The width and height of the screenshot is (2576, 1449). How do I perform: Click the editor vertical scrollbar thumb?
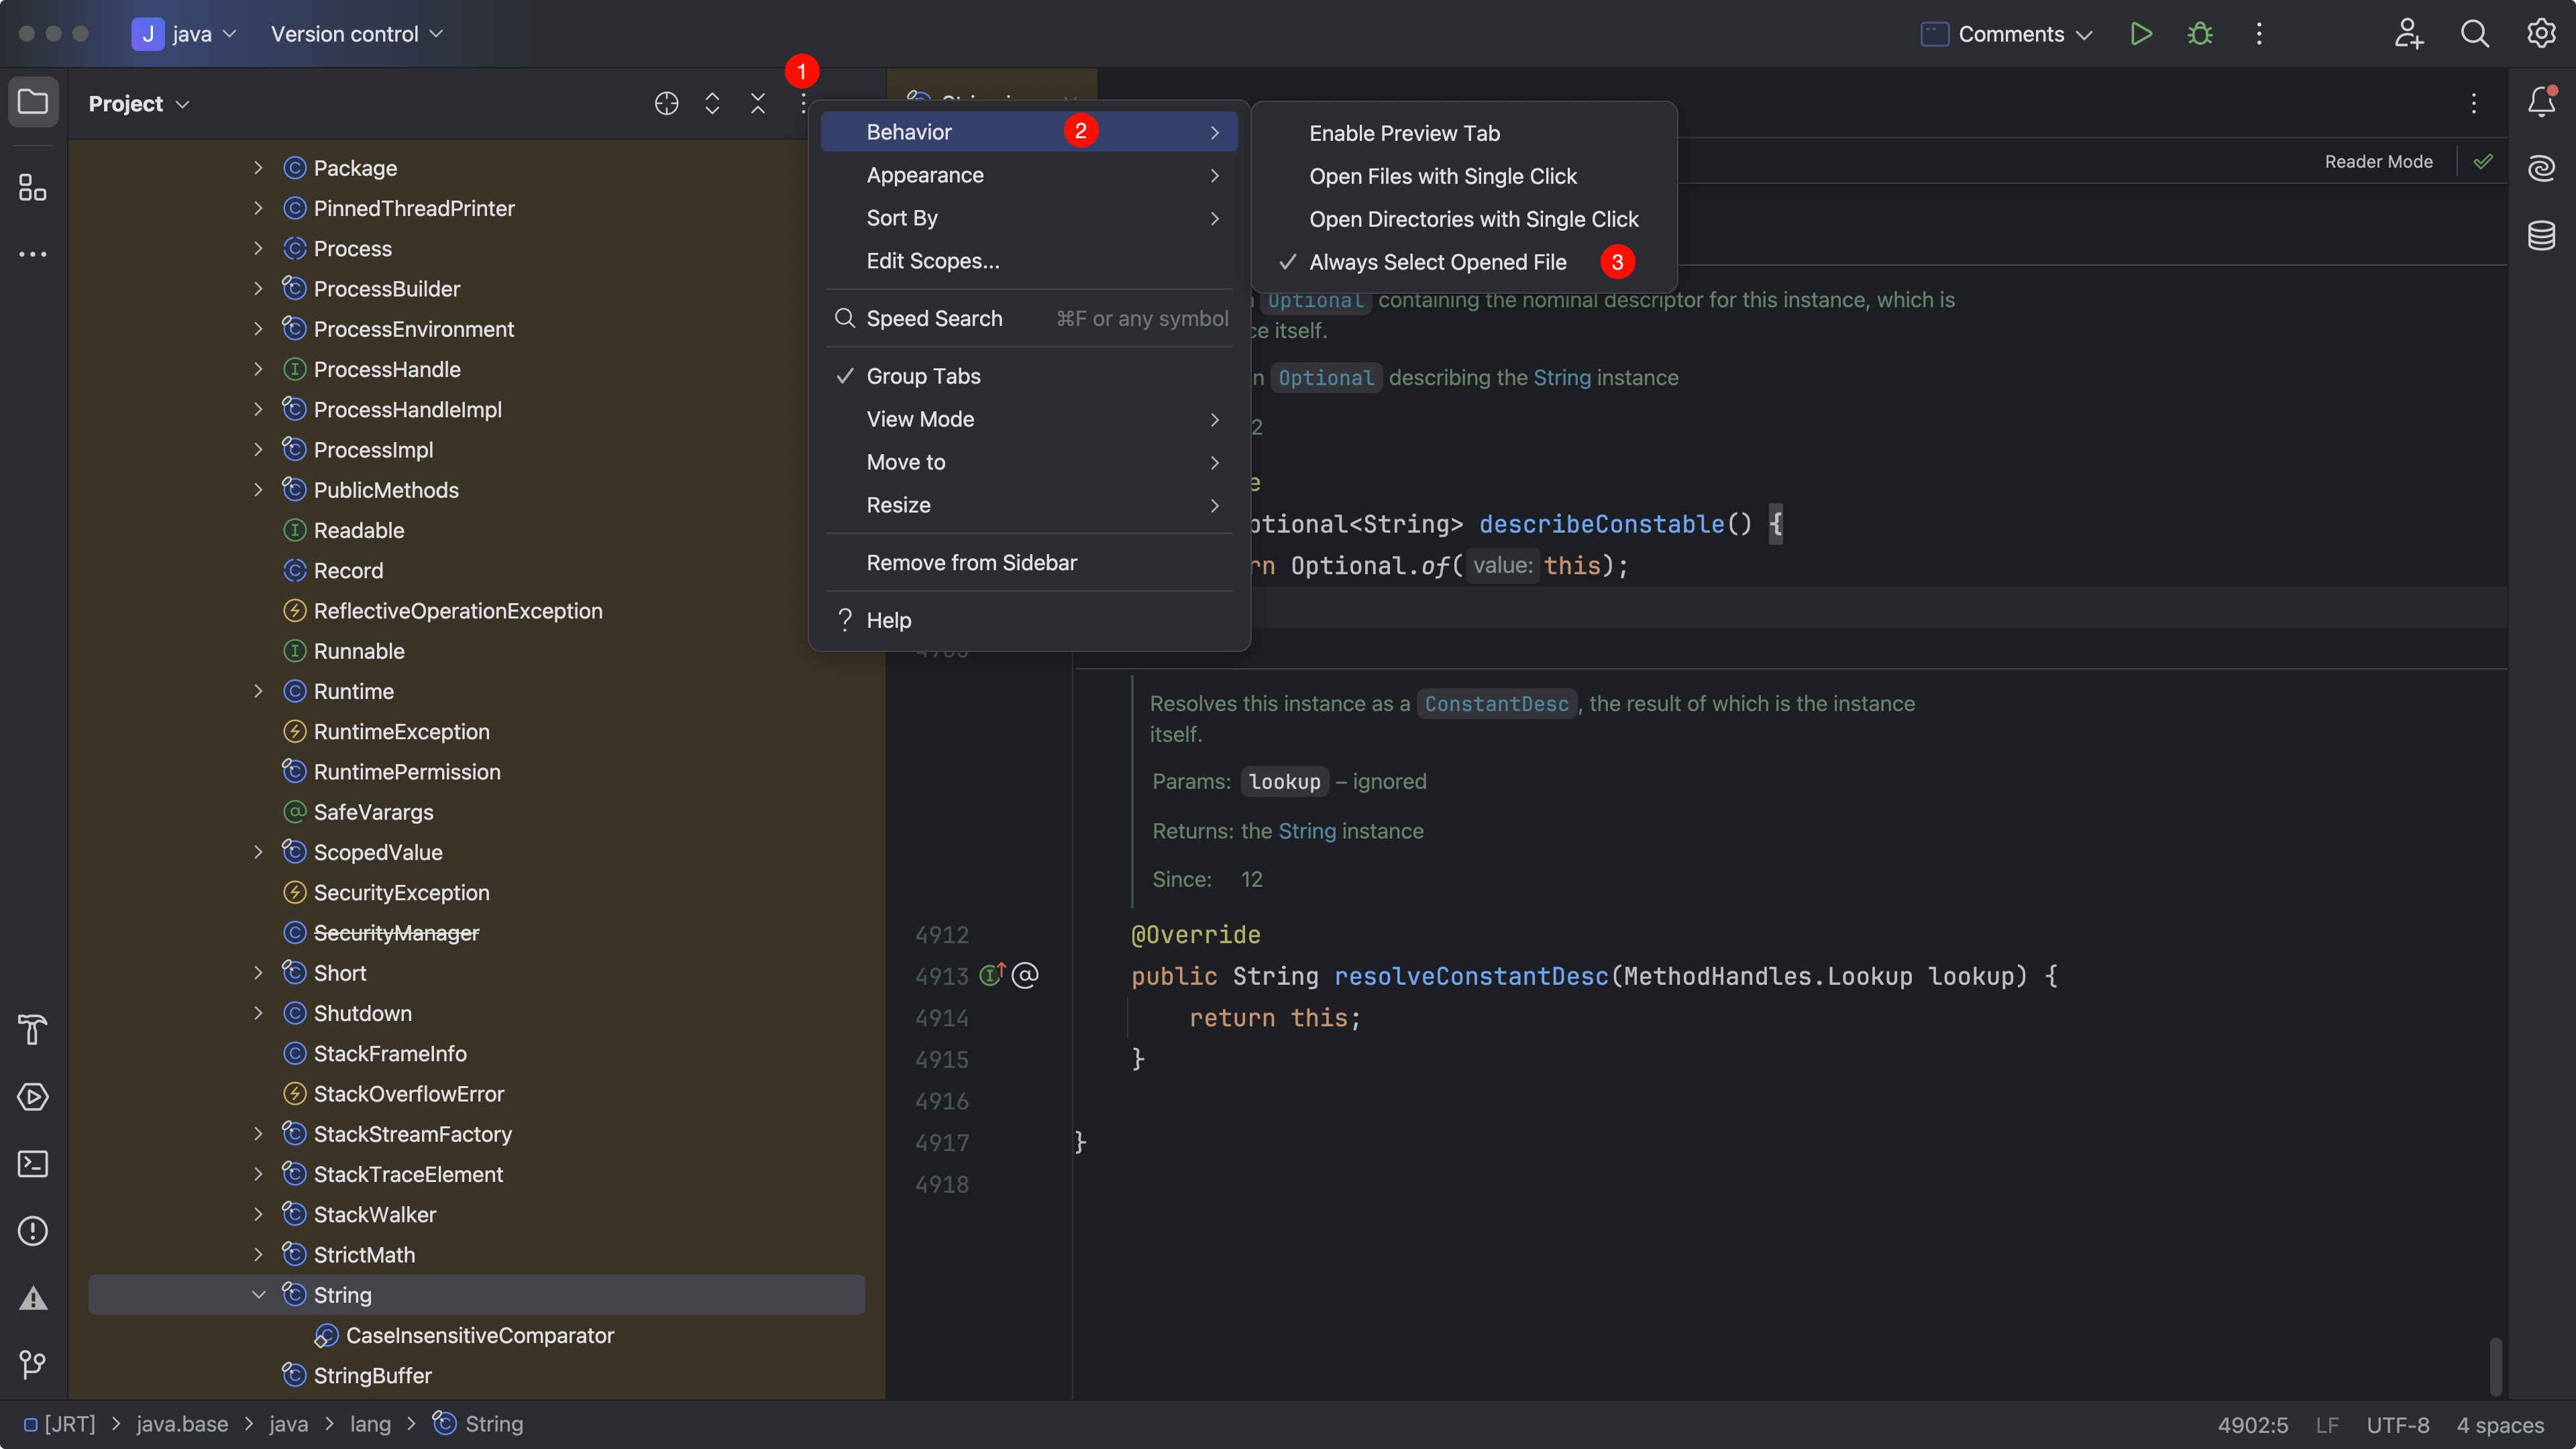[x=2495, y=1367]
